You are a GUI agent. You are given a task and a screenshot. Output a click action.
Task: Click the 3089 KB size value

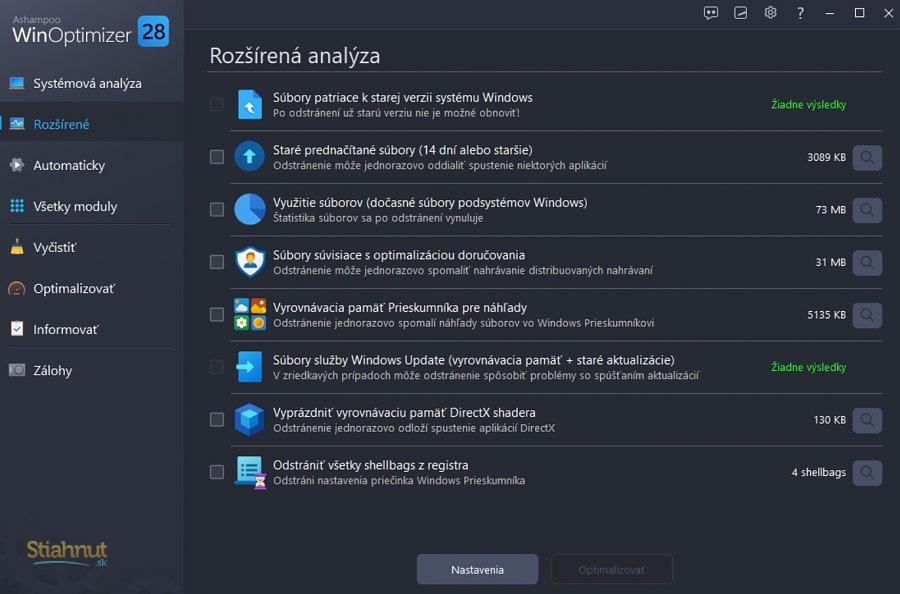coord(827,157)
